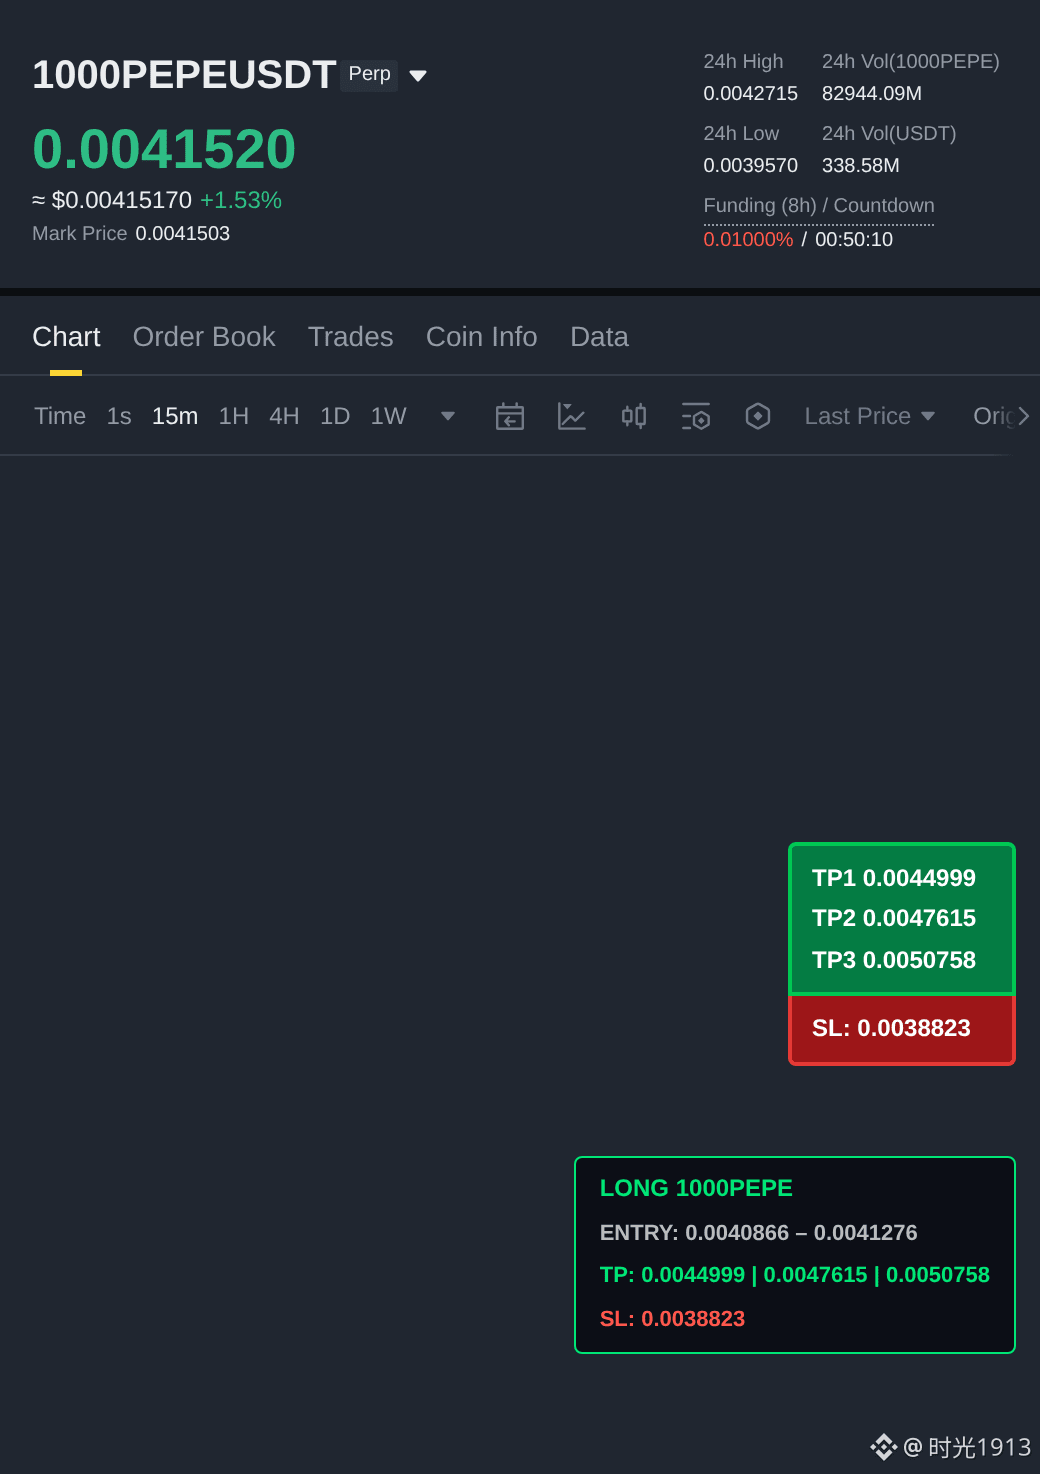The width and height of the screenshot is (1040, 1474).
Task: Click the red SL: 0.0038823 box
Action: point(902,1029)
